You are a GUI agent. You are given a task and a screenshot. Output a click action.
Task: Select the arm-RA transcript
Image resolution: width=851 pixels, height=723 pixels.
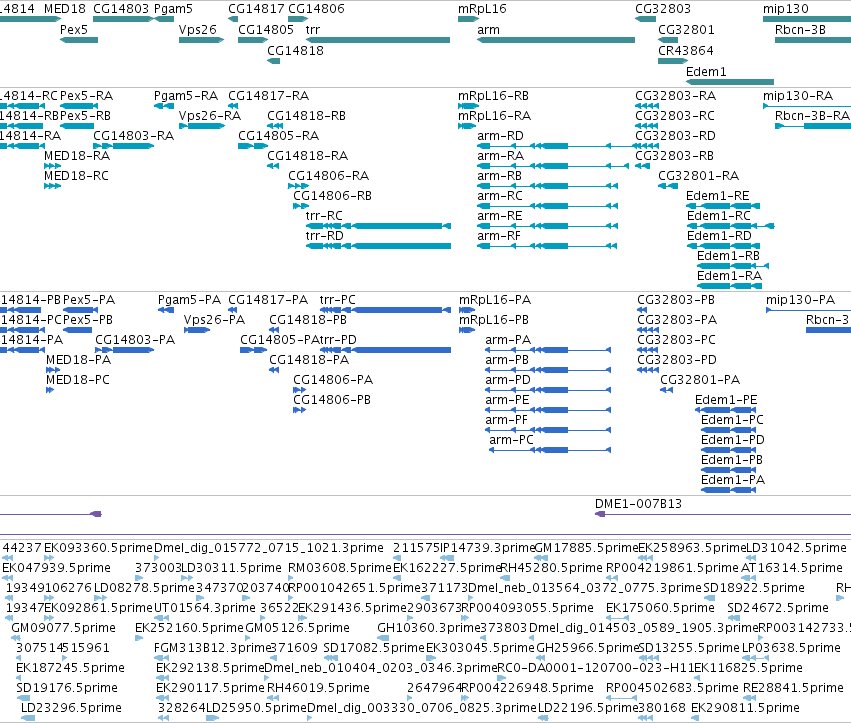pyautogui.click(x=552, y=166)
